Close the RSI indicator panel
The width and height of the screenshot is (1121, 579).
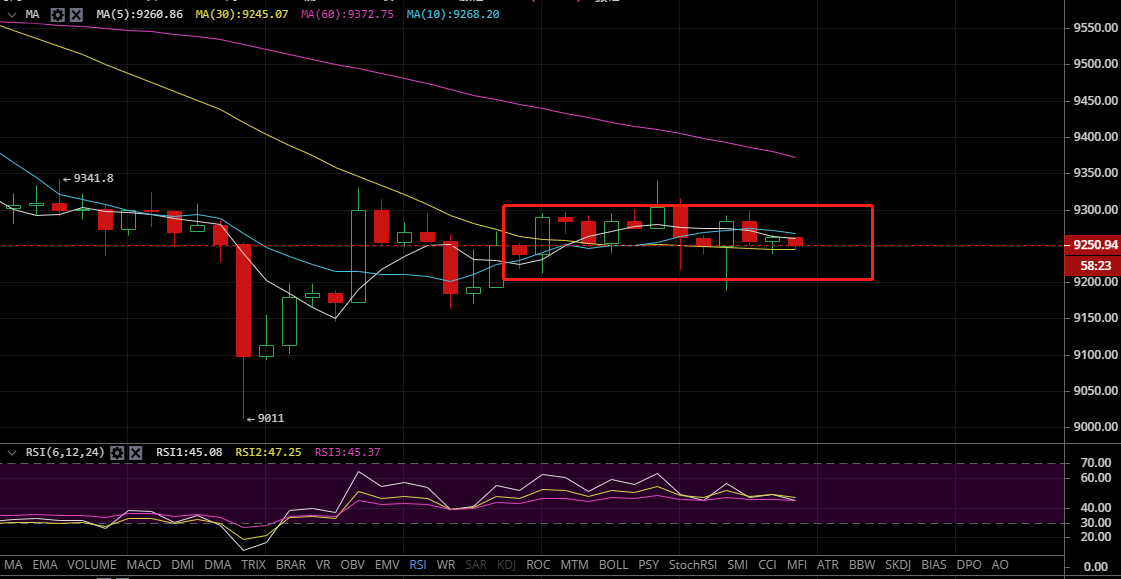[135, 453]
